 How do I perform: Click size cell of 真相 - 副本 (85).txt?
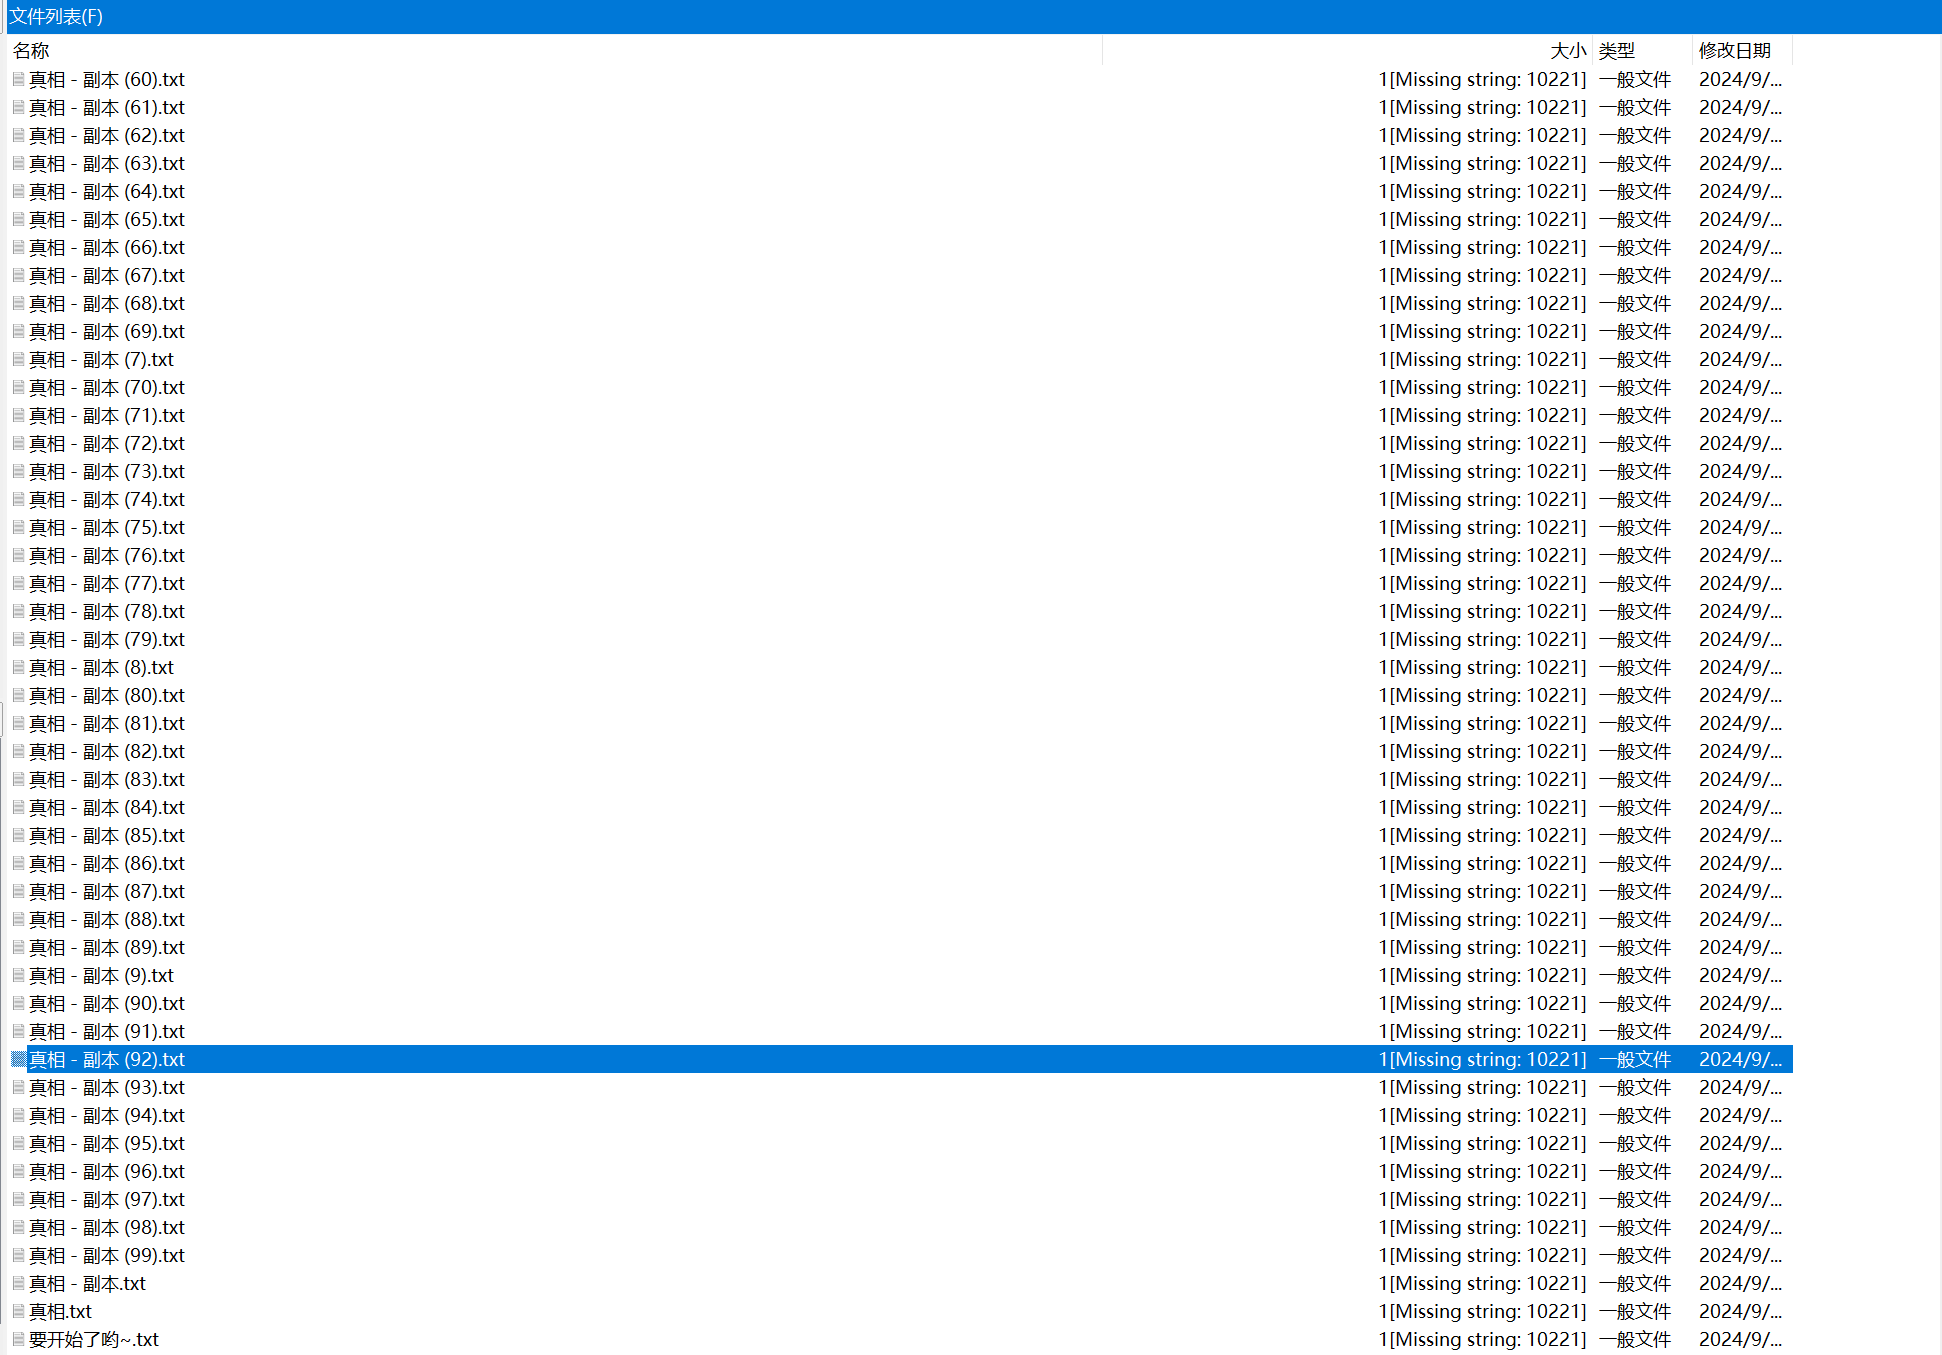pyautogui.click(x=1482, y=835)
